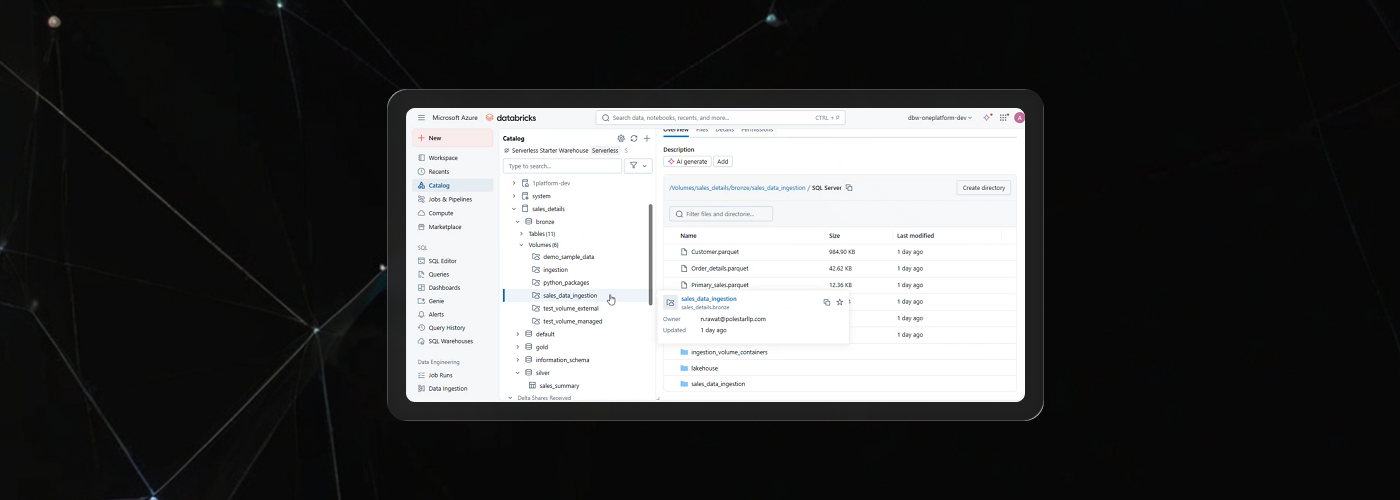The height and width of the screenshot is (500, 1400).
Task: Collapse the sales_details catalog
Action: pyautogui.click(x=514, y=209)
